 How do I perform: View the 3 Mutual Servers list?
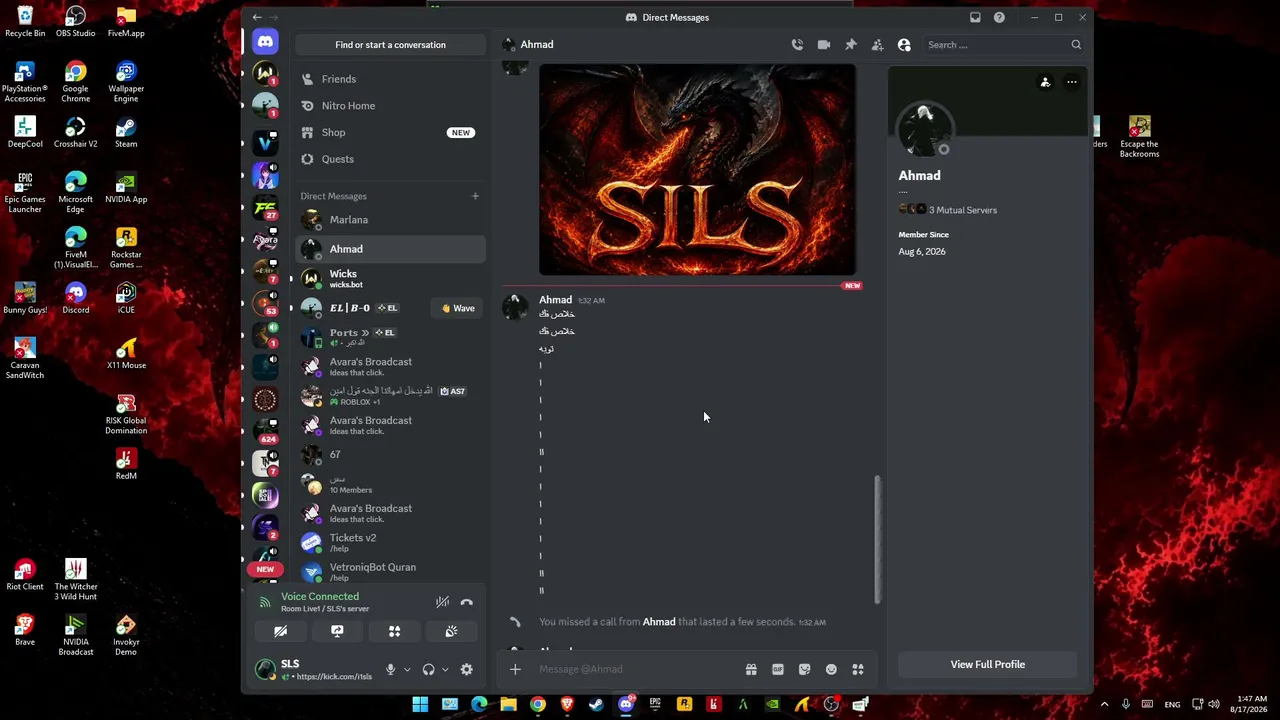pyautogui.click(x=948, y=210)
